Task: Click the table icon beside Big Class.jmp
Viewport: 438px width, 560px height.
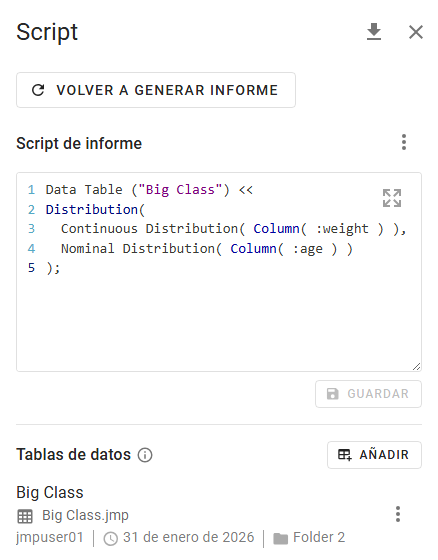Action: (25, 516)
